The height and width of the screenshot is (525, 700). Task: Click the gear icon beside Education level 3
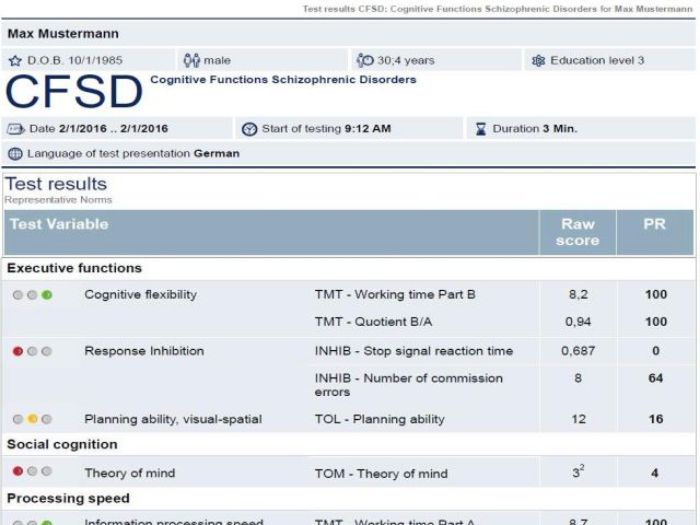tap(538, 61)
